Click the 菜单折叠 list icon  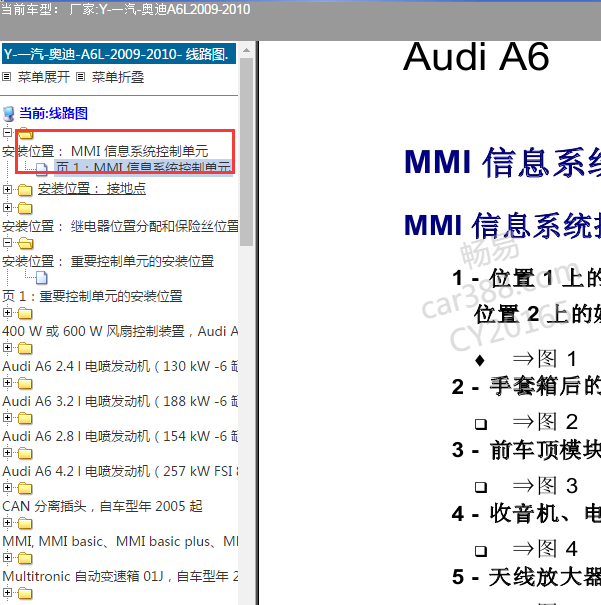pyautogui.click(x=80, y=77)
